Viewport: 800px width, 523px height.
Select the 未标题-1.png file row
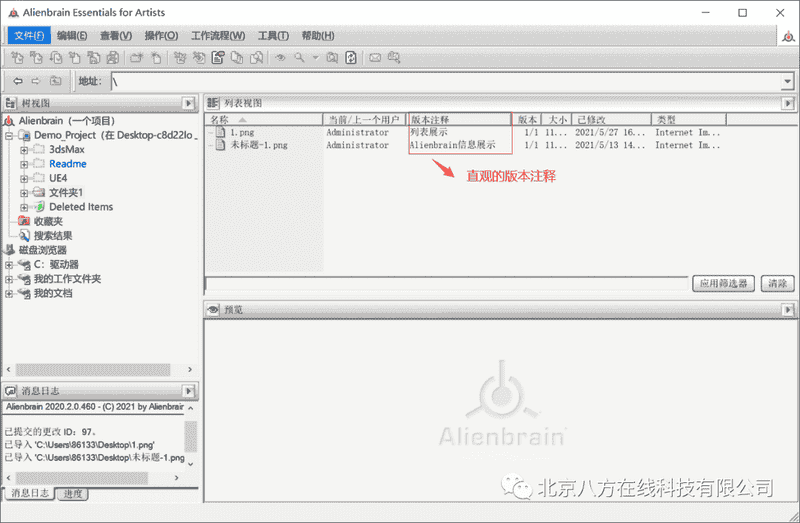click(259, 145)
